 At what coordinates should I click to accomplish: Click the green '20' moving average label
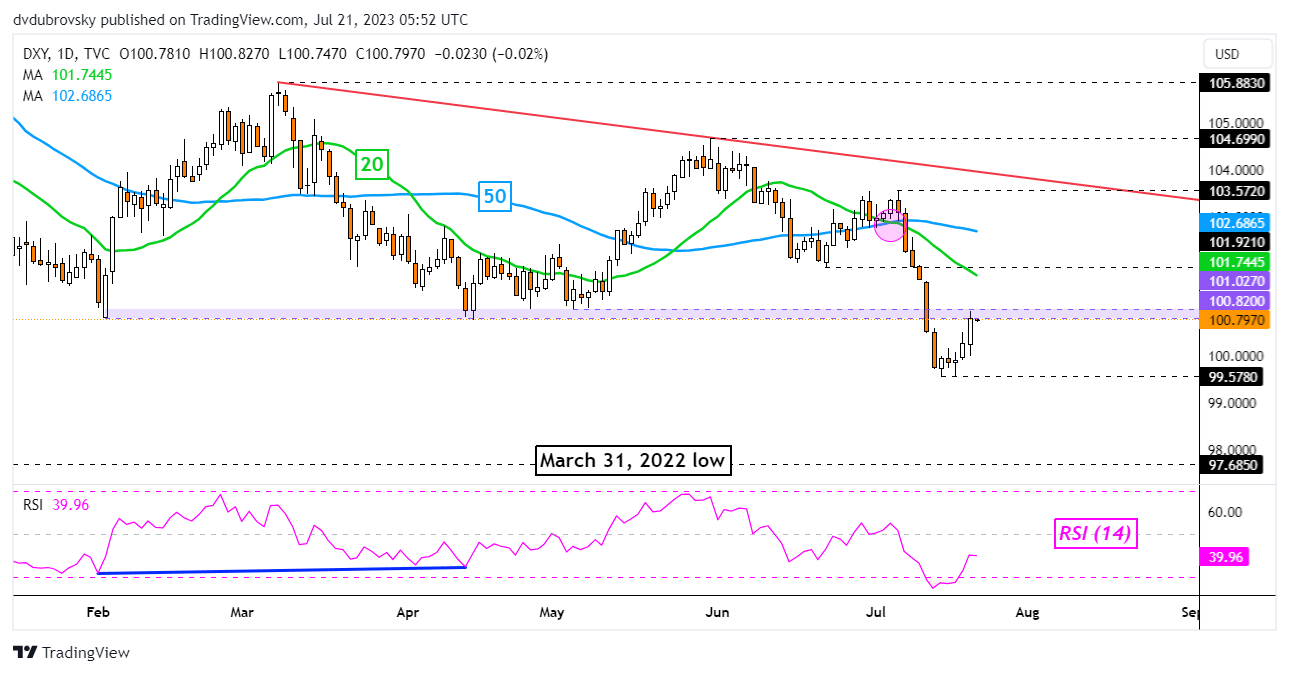(x=372, y=163)
